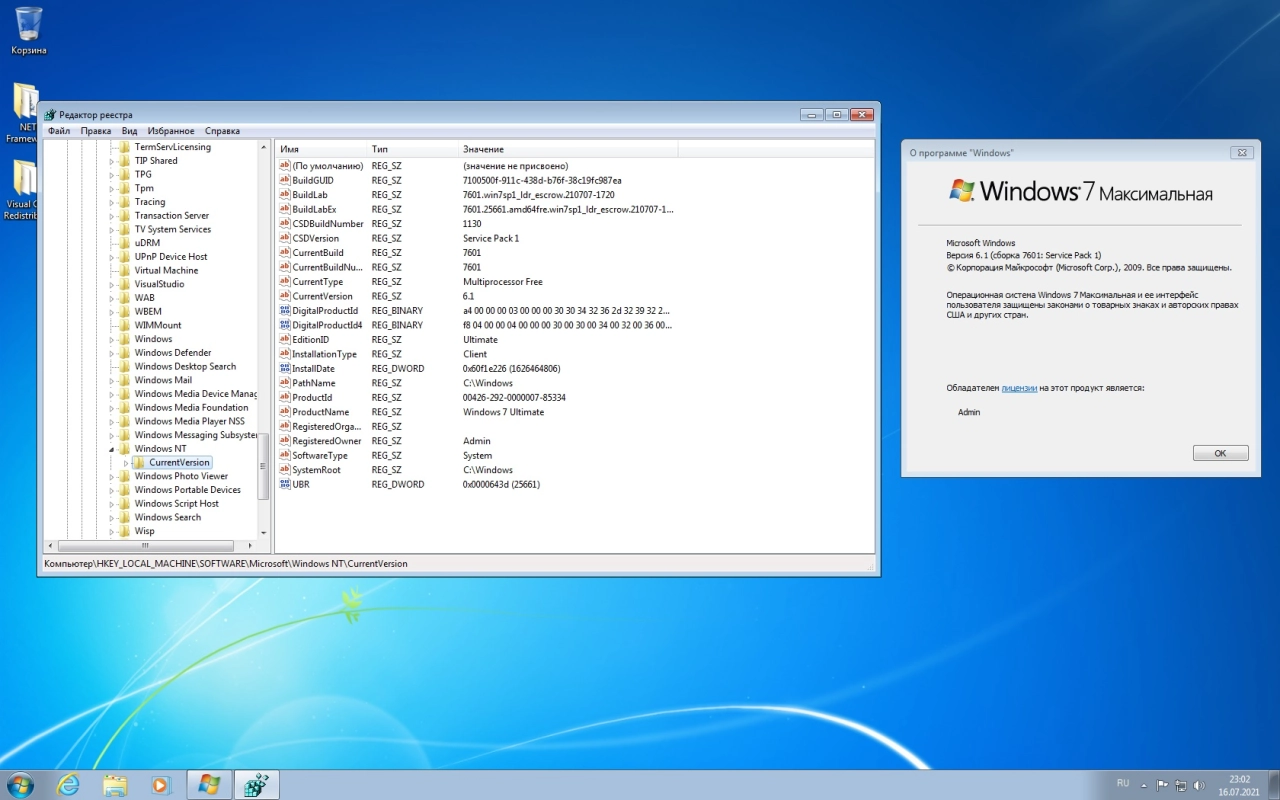Select the InstallDate DWORD value icon

click(x=284, y=368)
